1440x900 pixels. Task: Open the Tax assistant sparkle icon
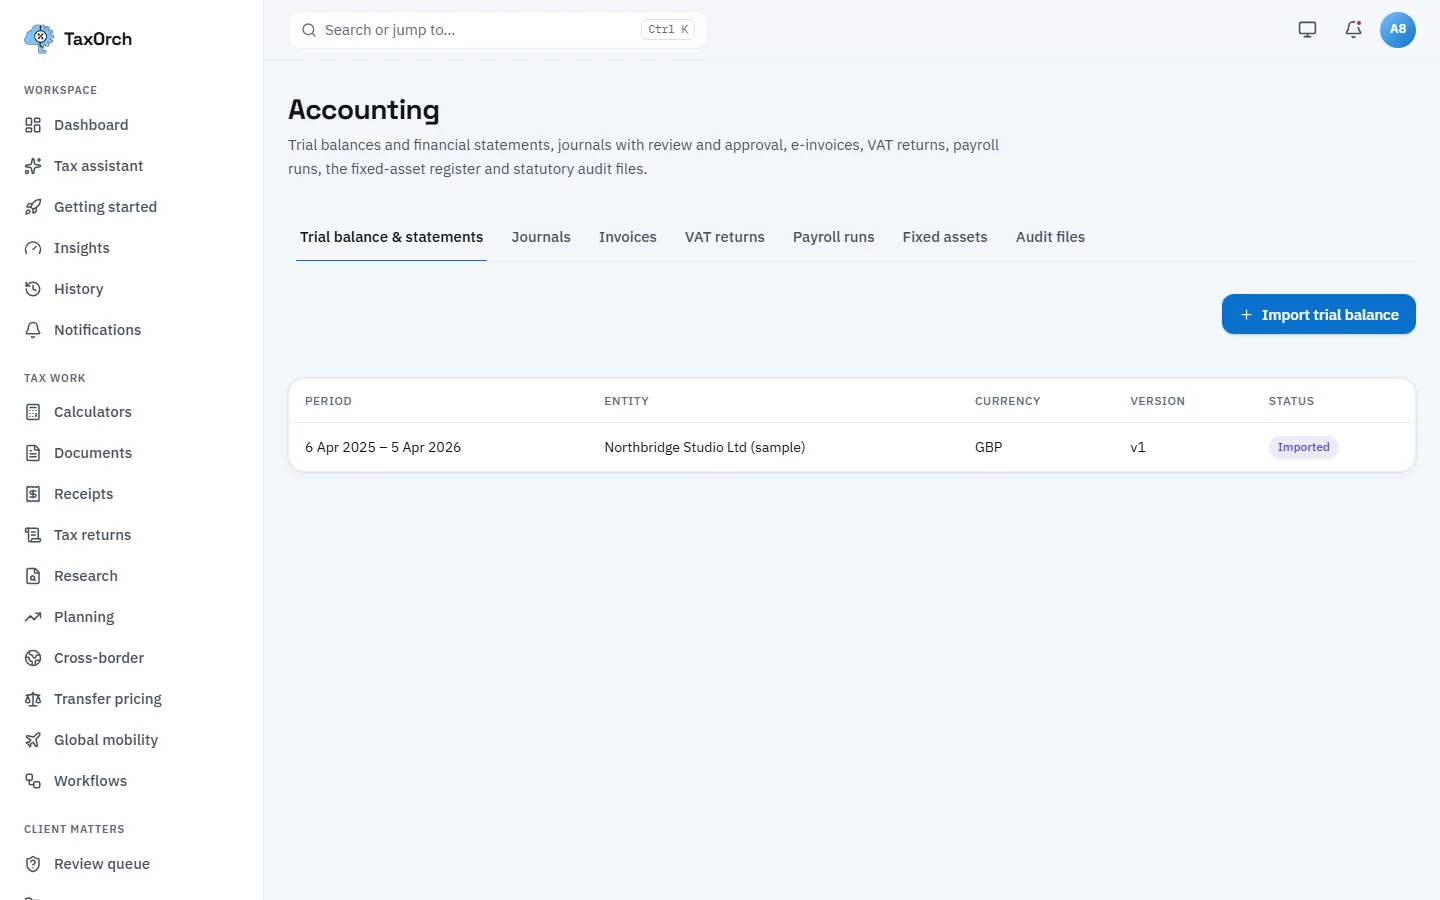[33, 166]
